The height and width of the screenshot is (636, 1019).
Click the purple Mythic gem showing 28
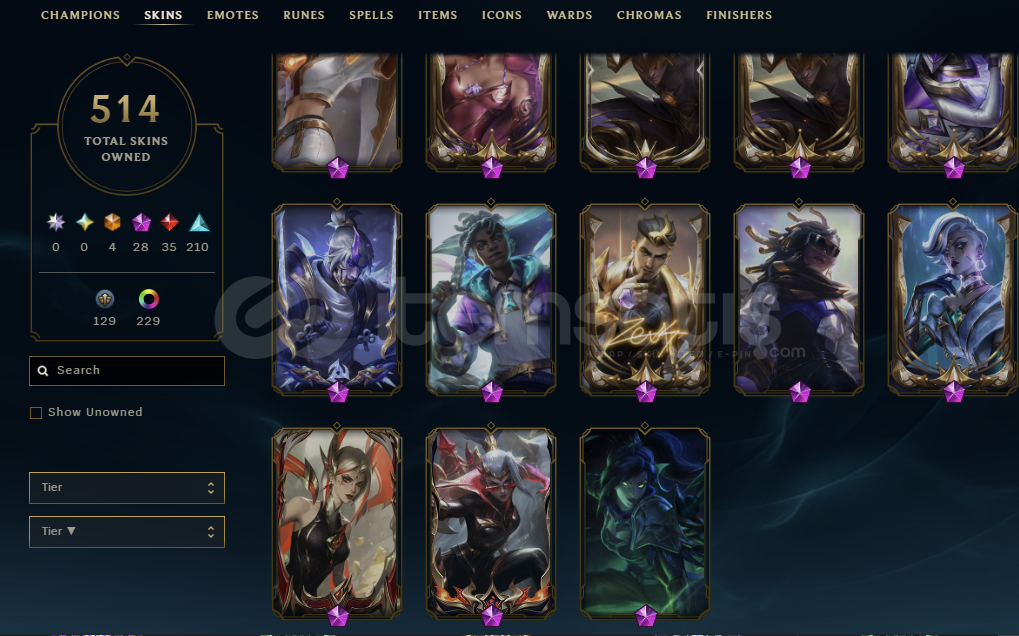click(141, 222)
